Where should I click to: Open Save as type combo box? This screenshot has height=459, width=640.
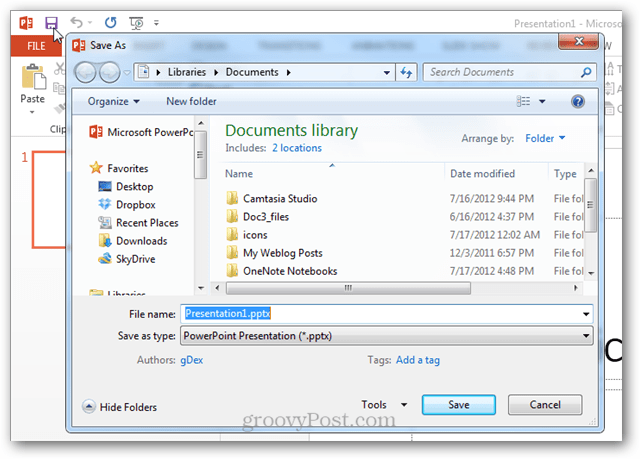[x=387, y=336]
